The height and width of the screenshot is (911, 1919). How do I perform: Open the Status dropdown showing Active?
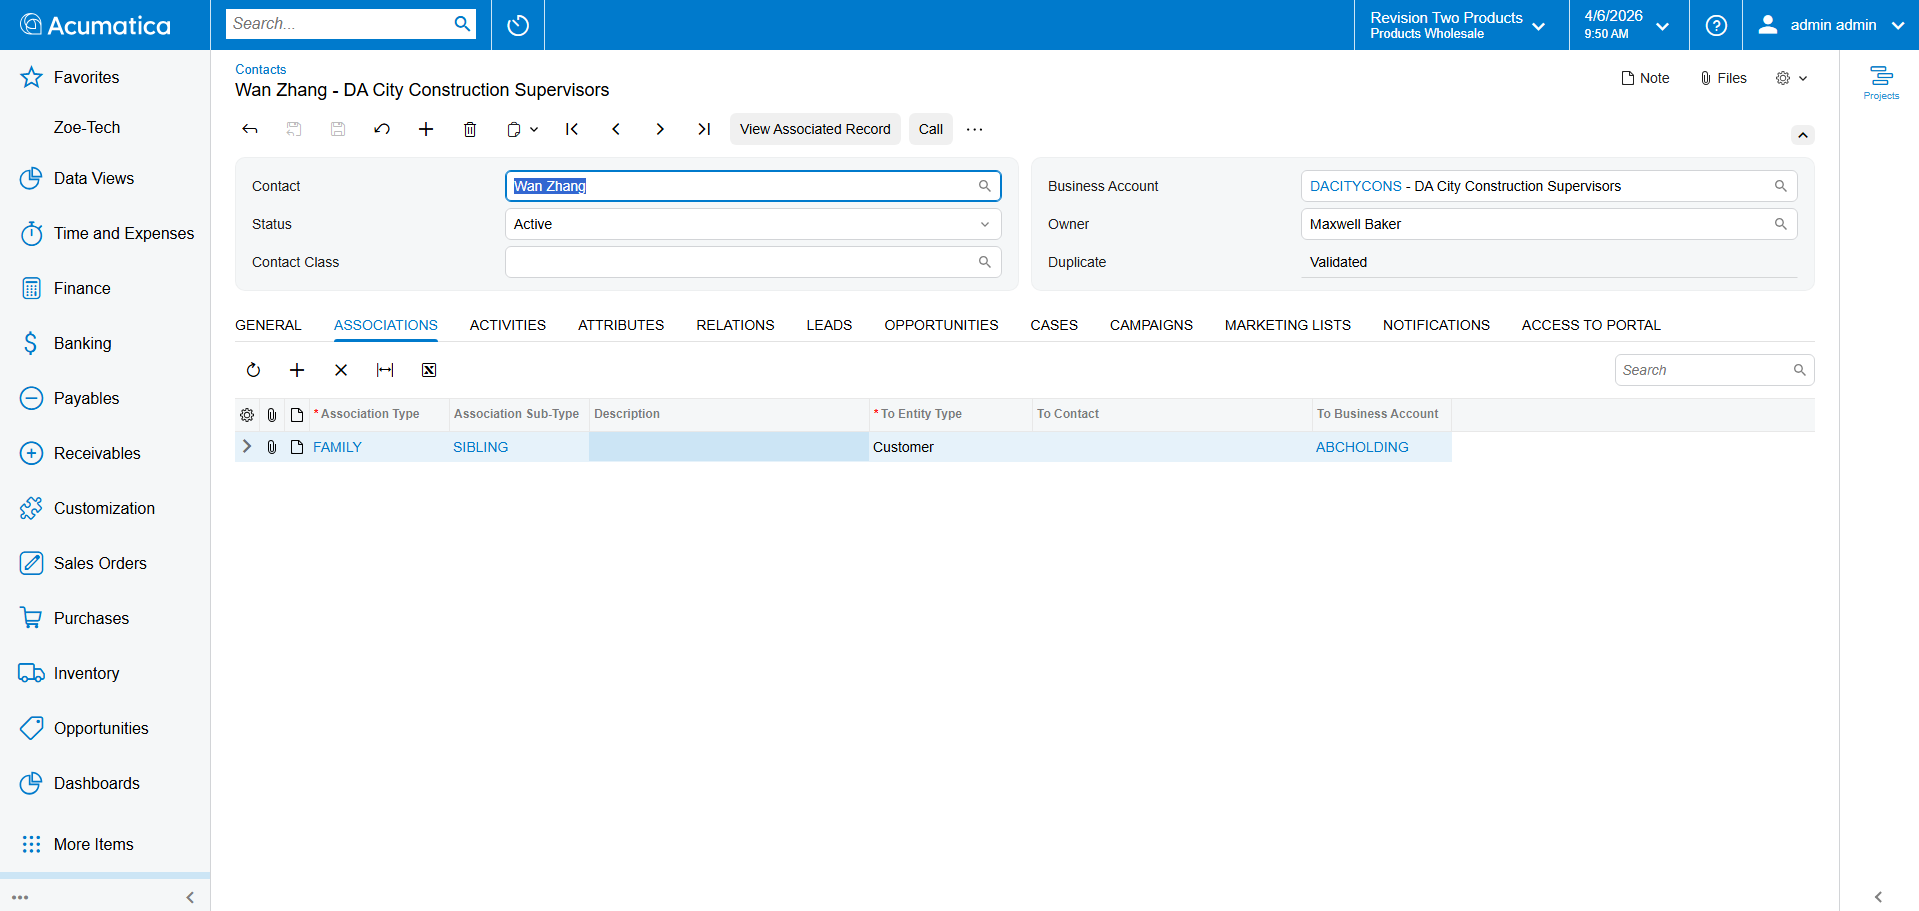click(x=753, y=224)
